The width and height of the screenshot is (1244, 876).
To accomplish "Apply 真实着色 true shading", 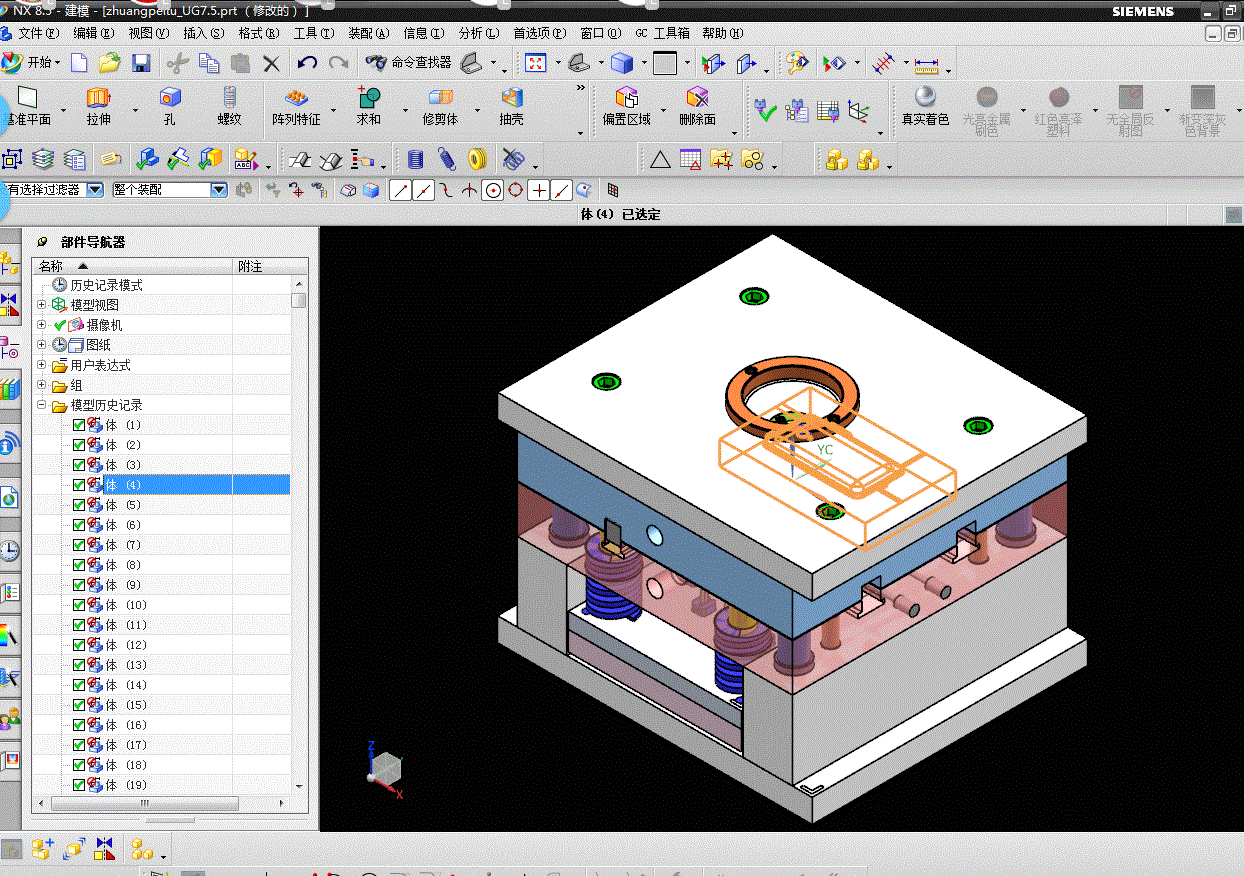I will point(925,106).
